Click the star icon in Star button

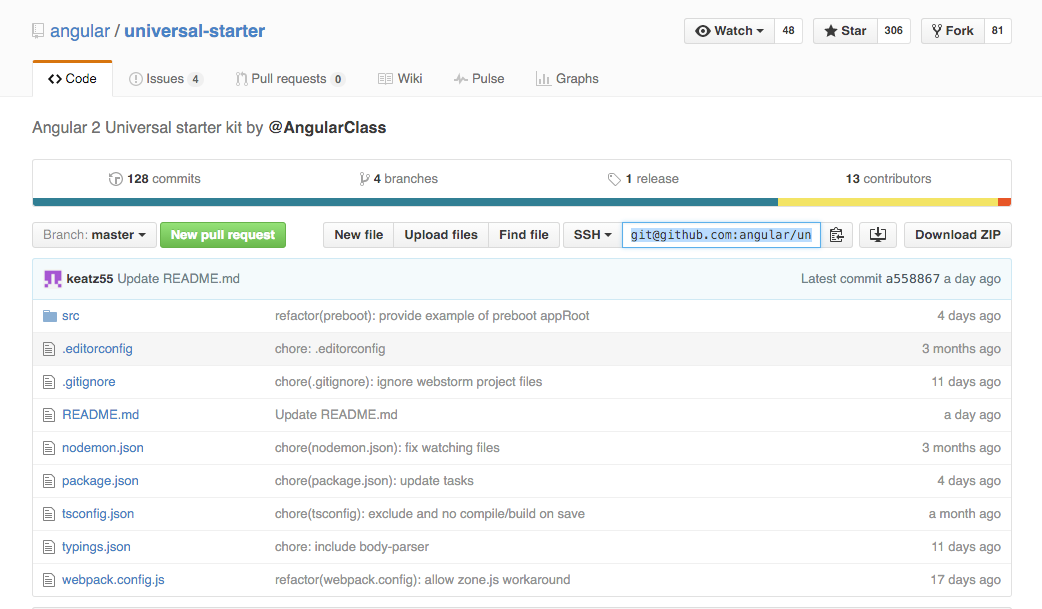(831, 31)
